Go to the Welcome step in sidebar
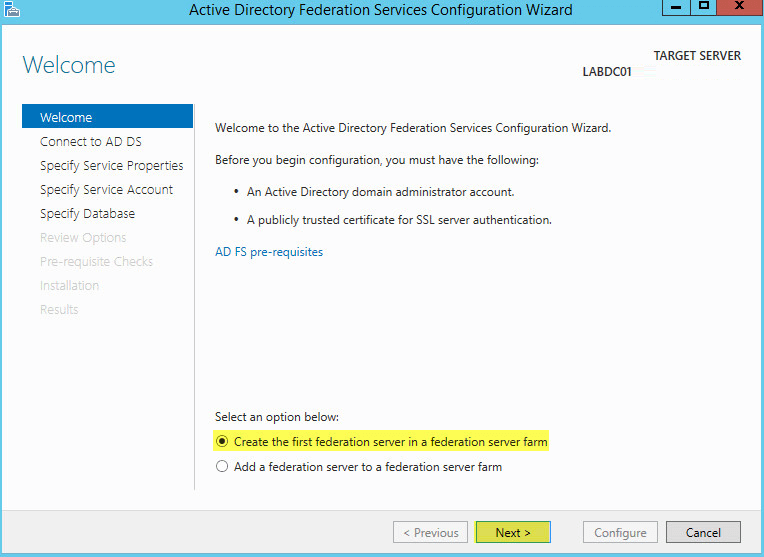This screenshot has height=557, width=764. [107, 116]
